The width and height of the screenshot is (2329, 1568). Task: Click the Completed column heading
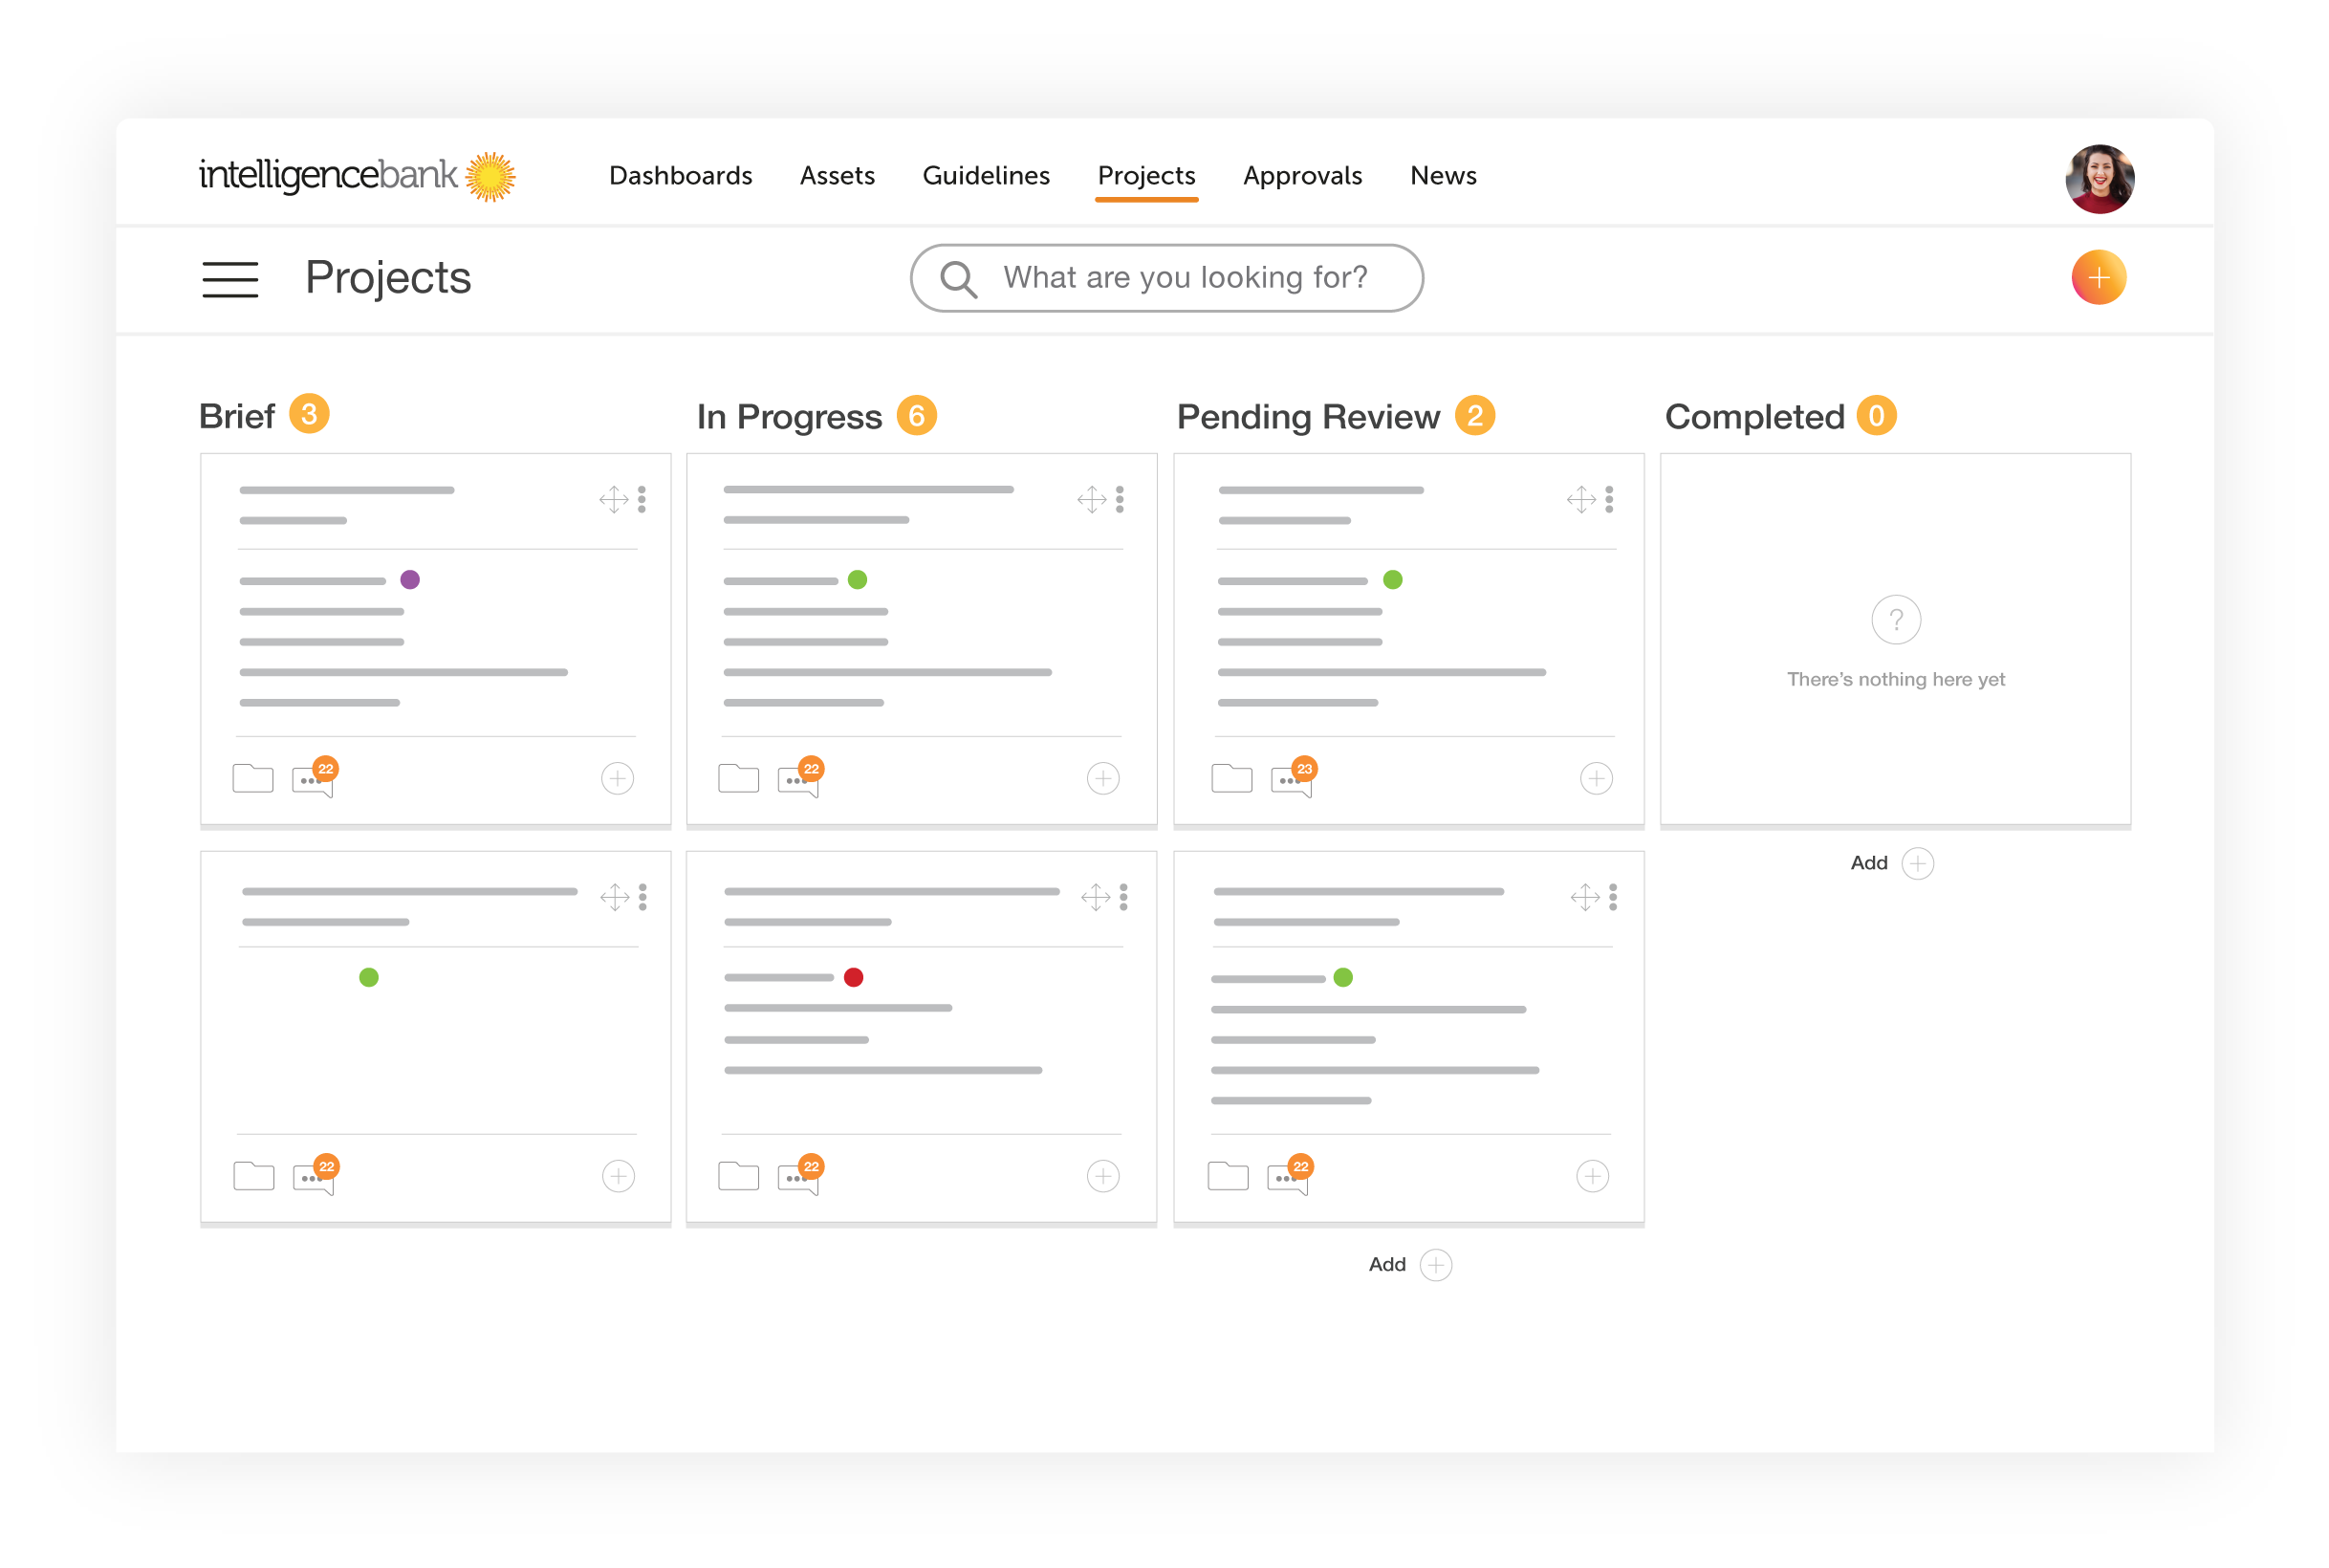(1754, 416)
